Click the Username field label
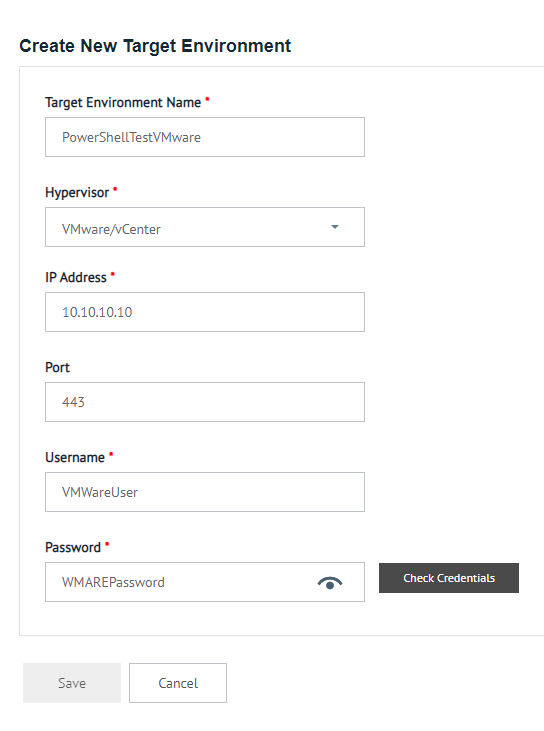Image resolution: width=544 pixels, height=731 pixels. (x=75, y=457)
